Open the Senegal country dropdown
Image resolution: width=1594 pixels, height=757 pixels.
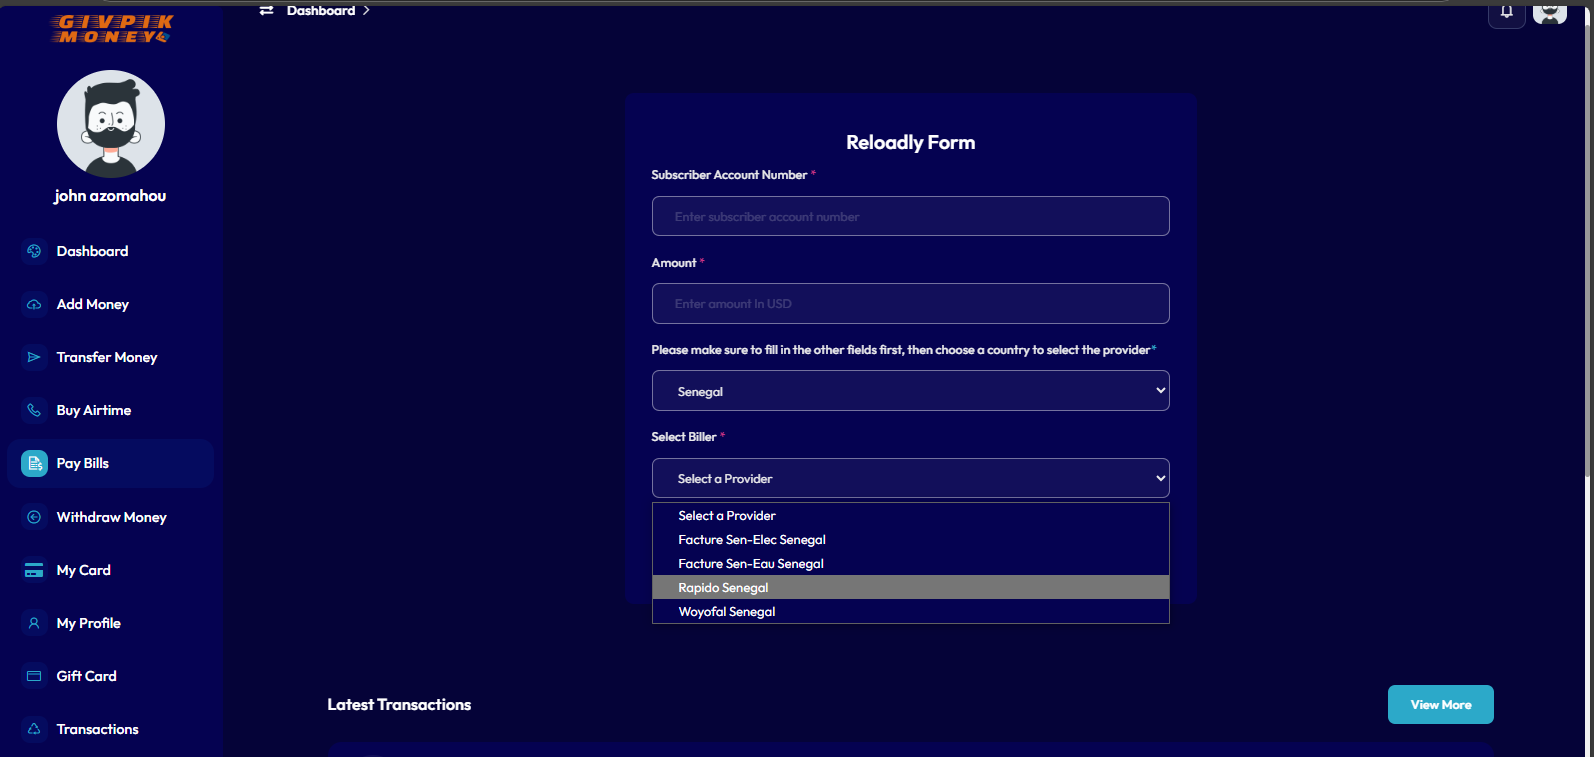tap(910, 391)
